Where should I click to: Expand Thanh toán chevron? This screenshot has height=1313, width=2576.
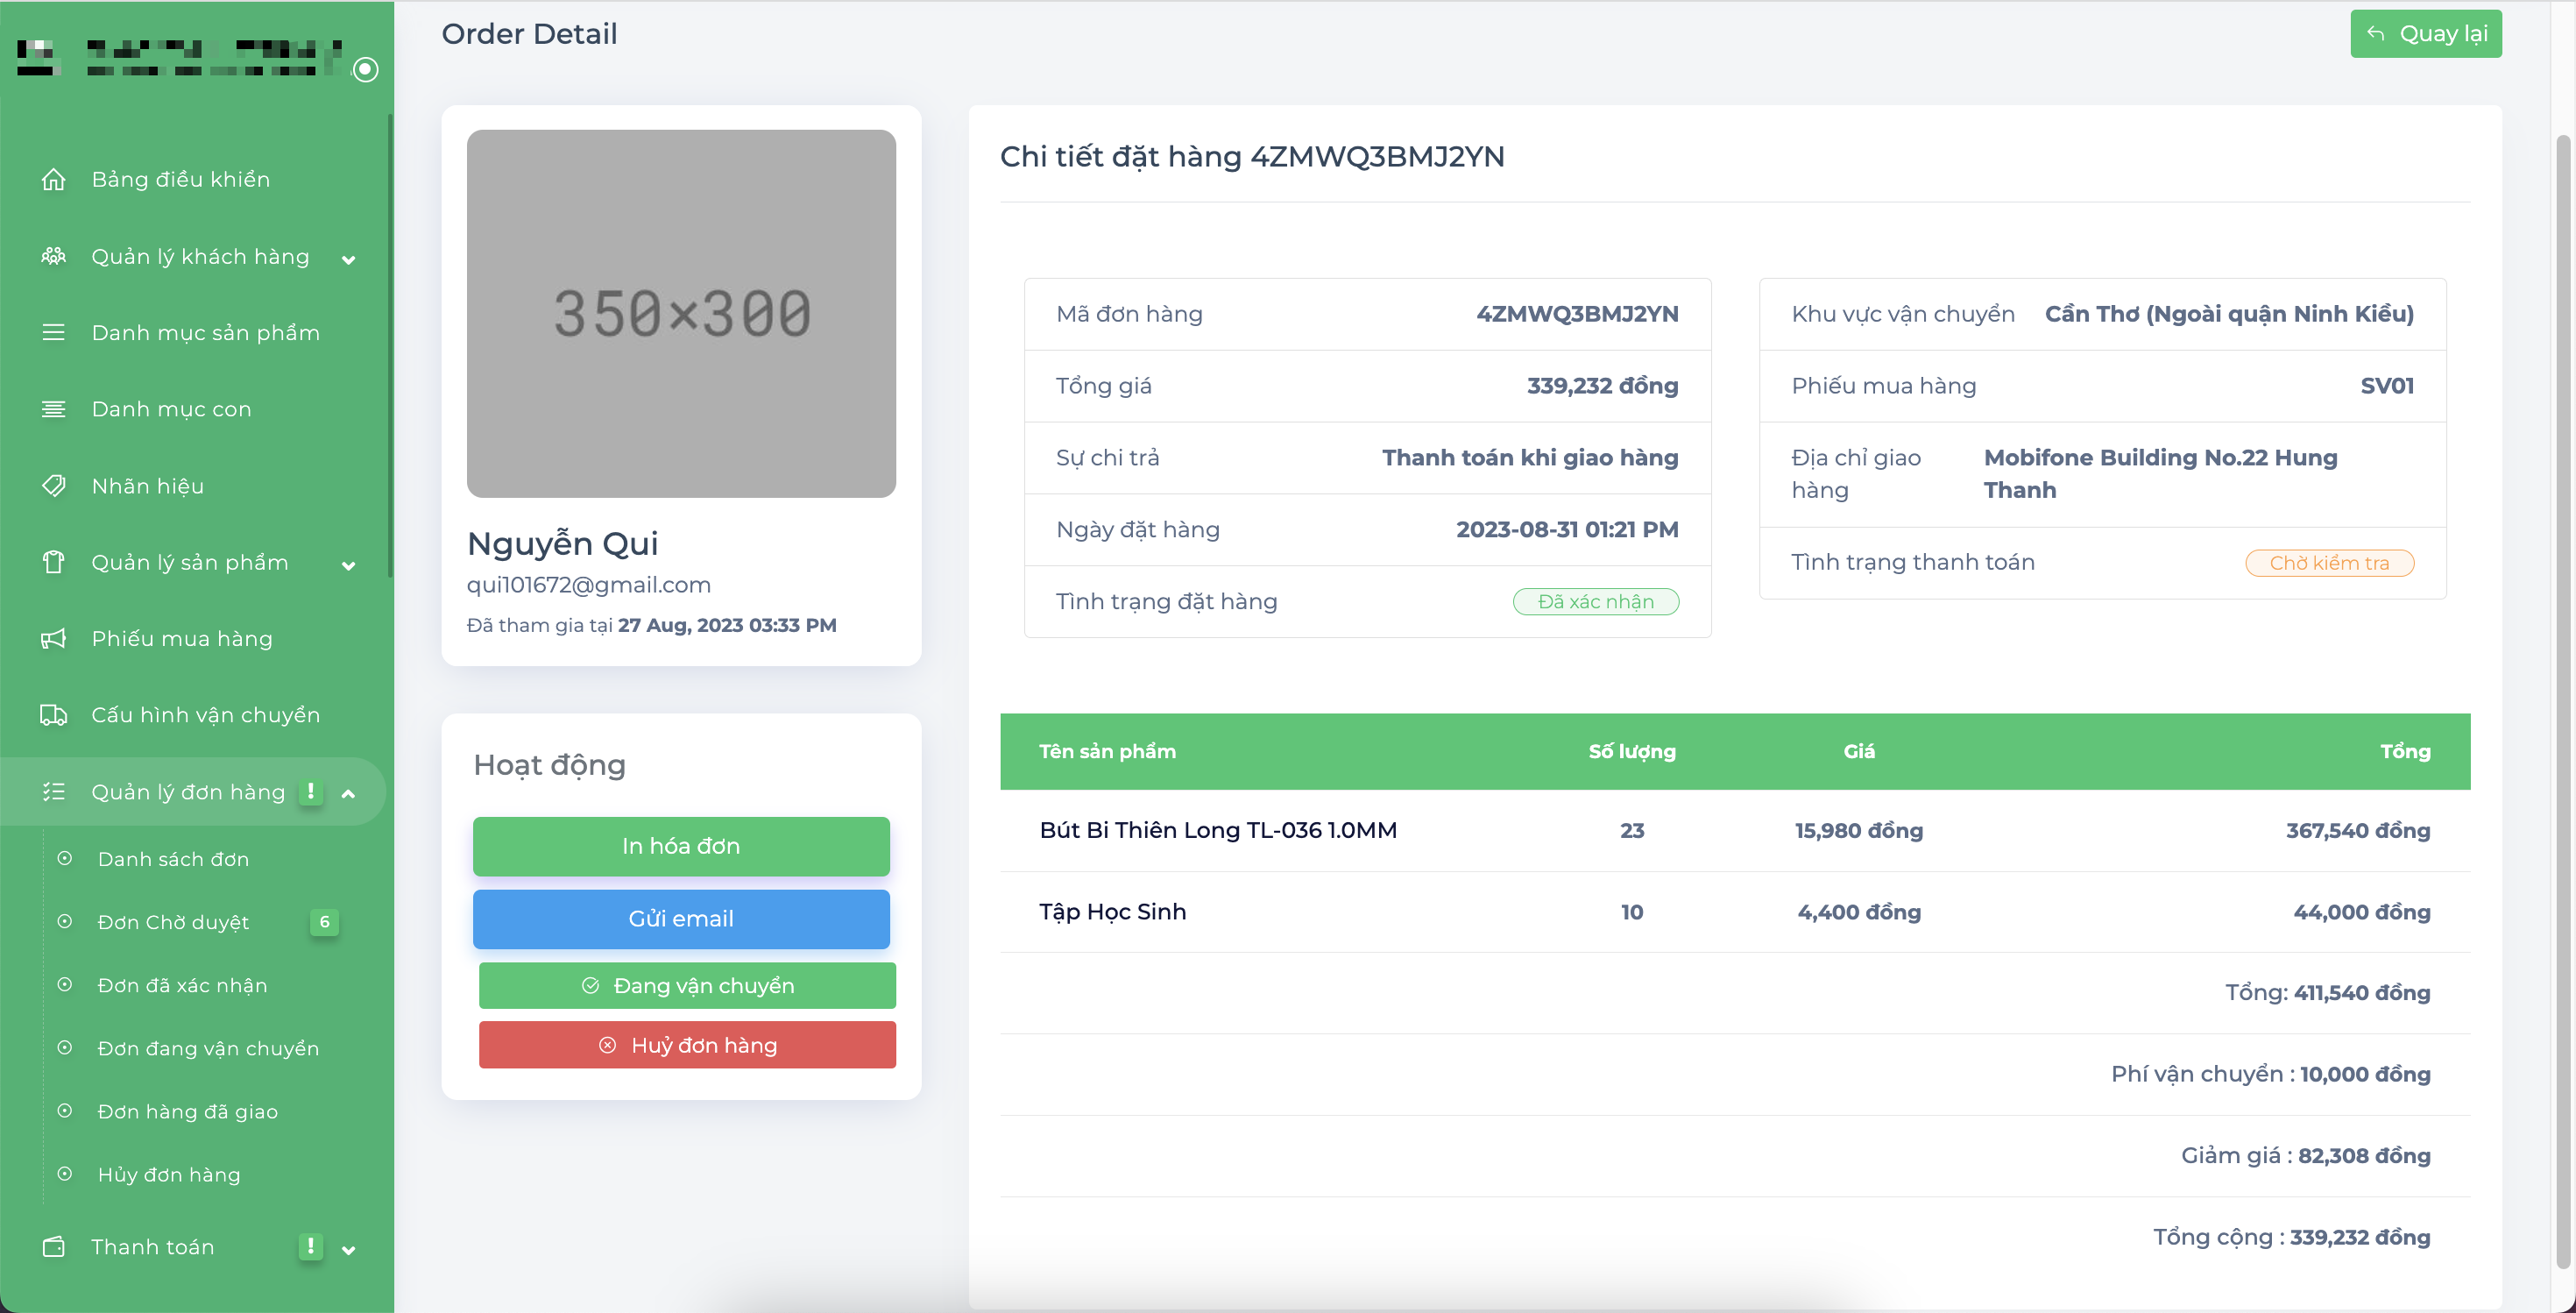click(x=348, y=1250)
